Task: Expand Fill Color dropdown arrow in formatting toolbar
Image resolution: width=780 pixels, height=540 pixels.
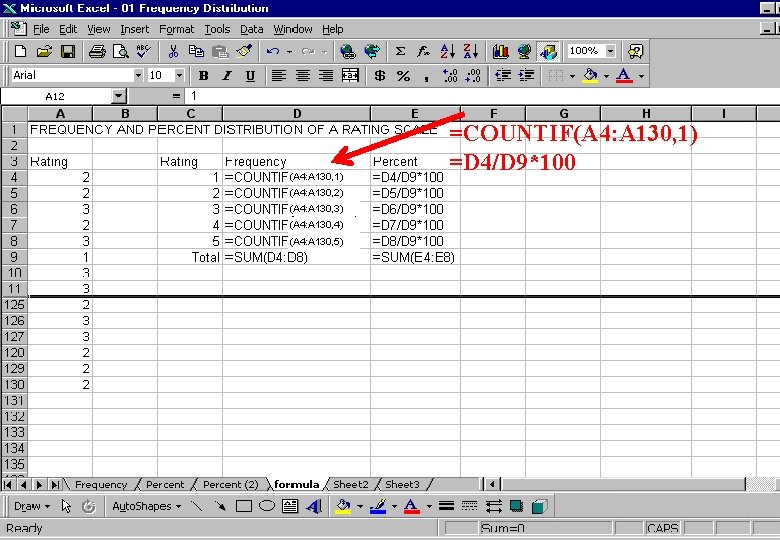Action: tap(606, 76)
